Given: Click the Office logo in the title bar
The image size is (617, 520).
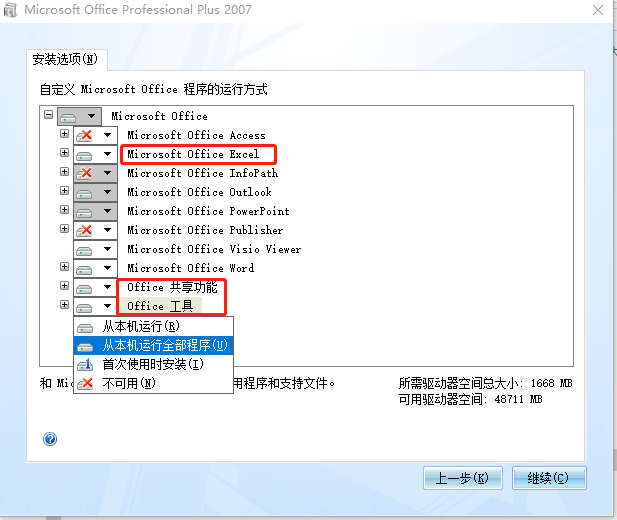Looking at the screenshot, I should coord(10,11).
